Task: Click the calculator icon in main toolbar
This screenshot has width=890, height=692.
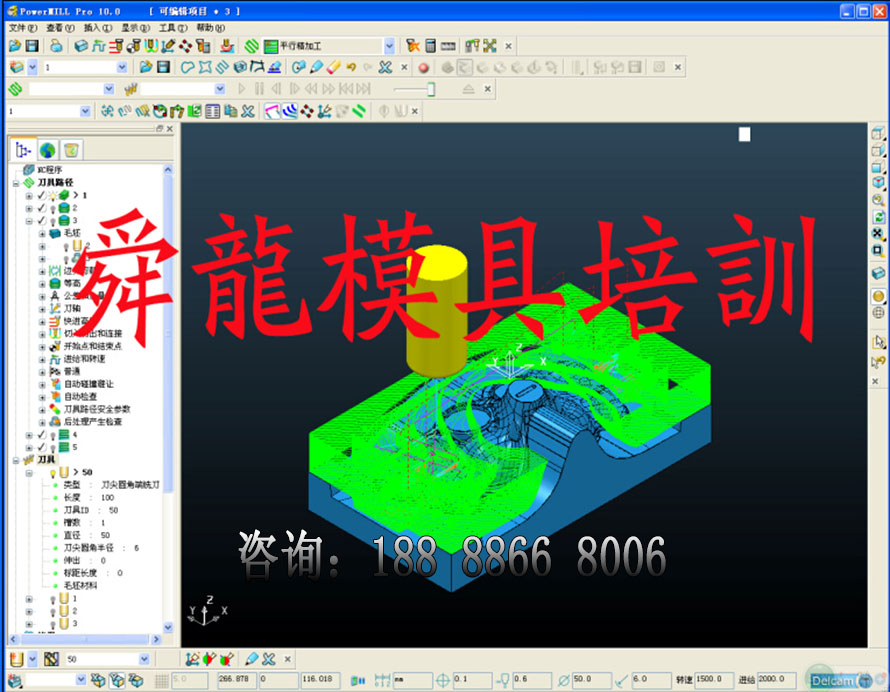Action: 430,46
